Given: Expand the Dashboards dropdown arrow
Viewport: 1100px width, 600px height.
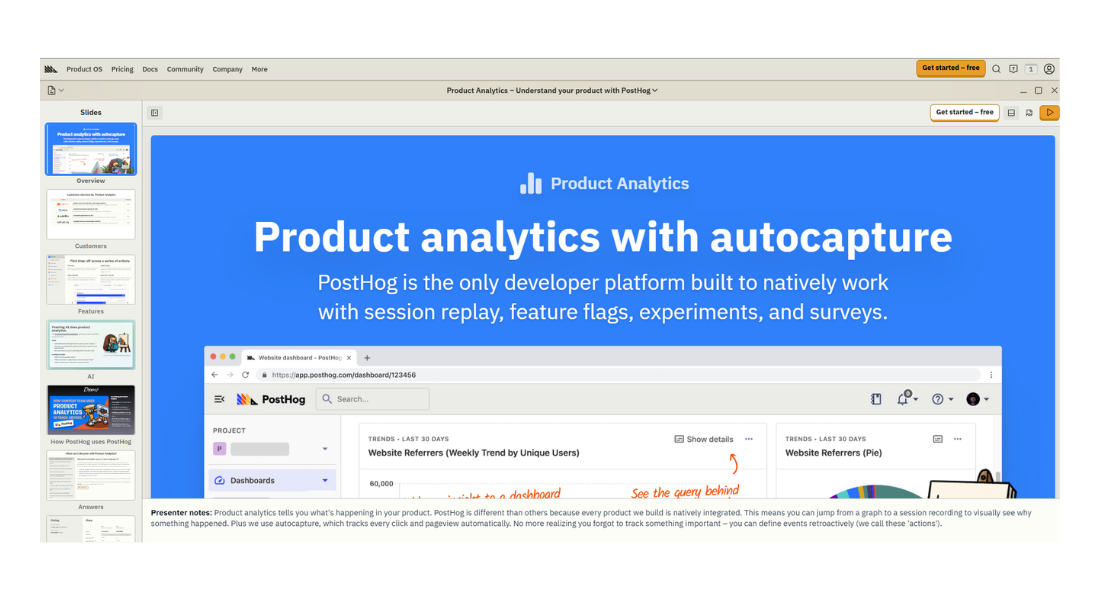Looking at the screenshot, I should (x=325, y=481).
